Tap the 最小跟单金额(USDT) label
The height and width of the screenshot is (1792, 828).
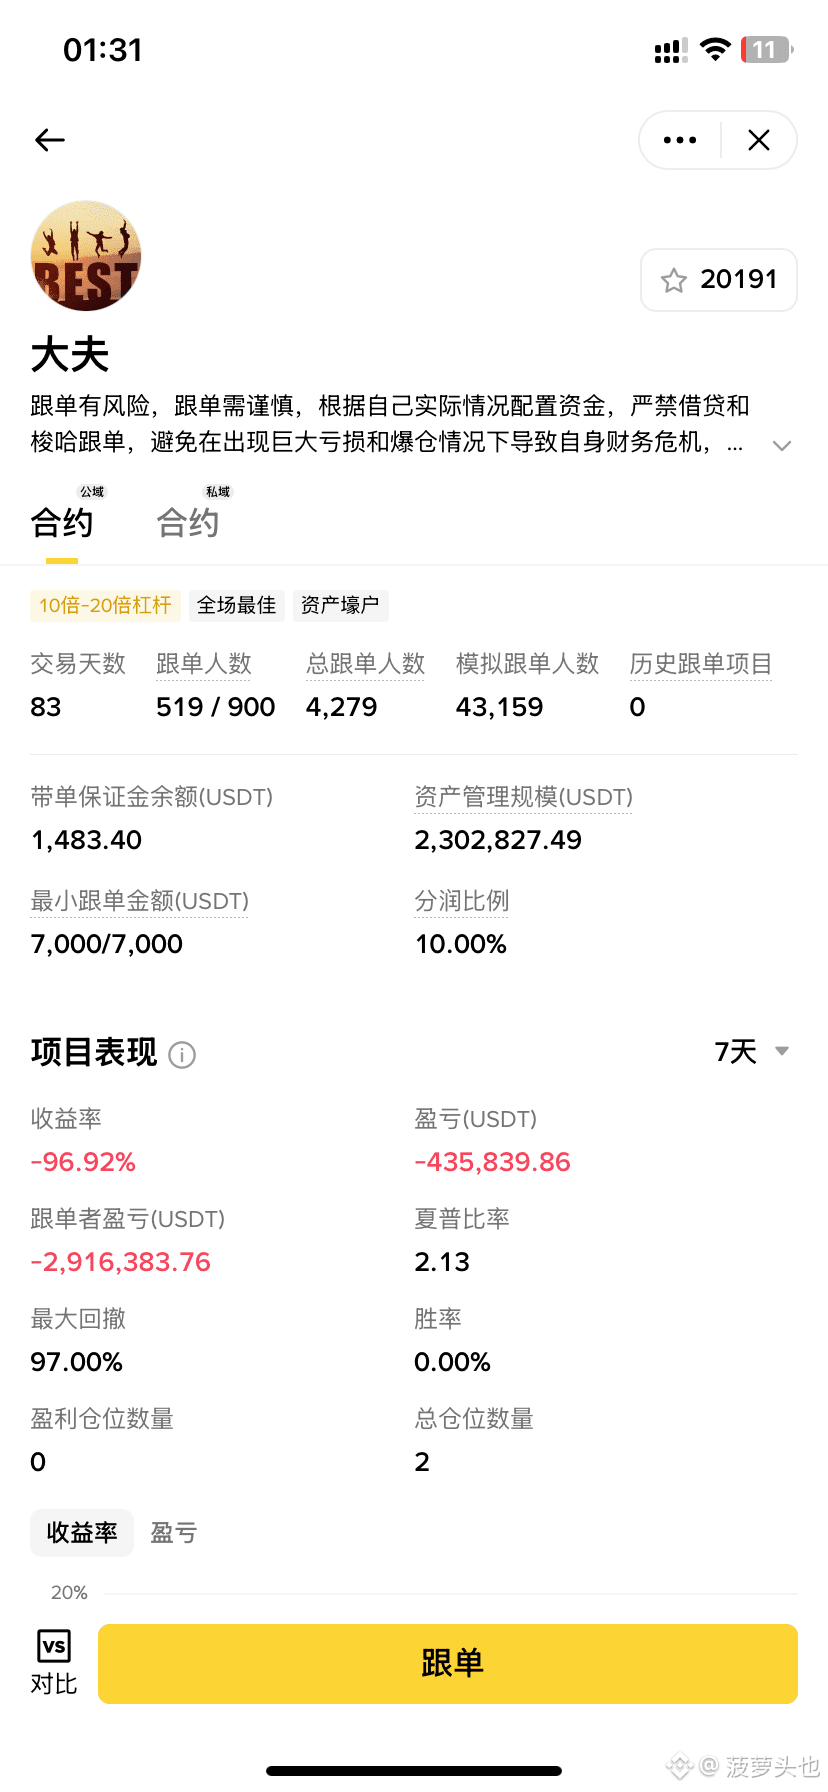pyautogui.click(x=140, y=901)
